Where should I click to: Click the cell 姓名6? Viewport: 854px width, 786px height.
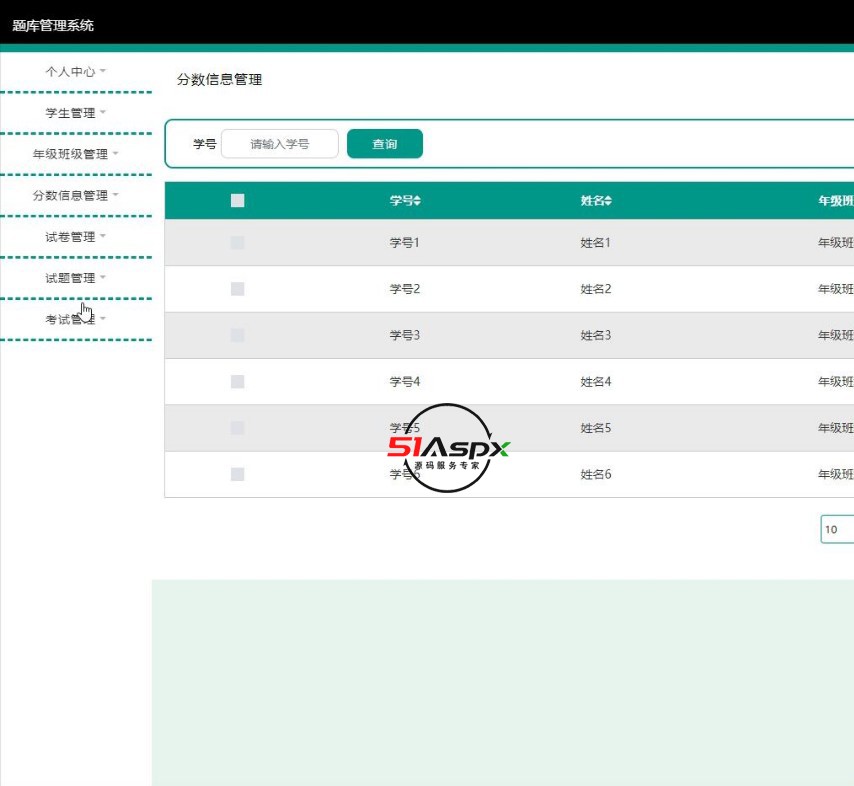[x=596, y=474]
